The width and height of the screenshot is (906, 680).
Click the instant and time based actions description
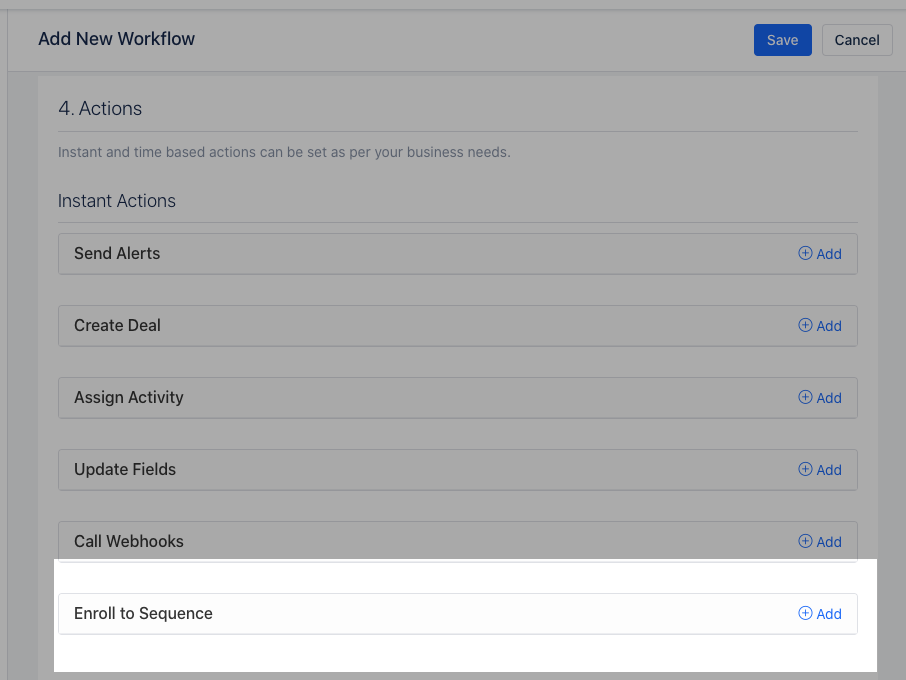pos(284,153)
